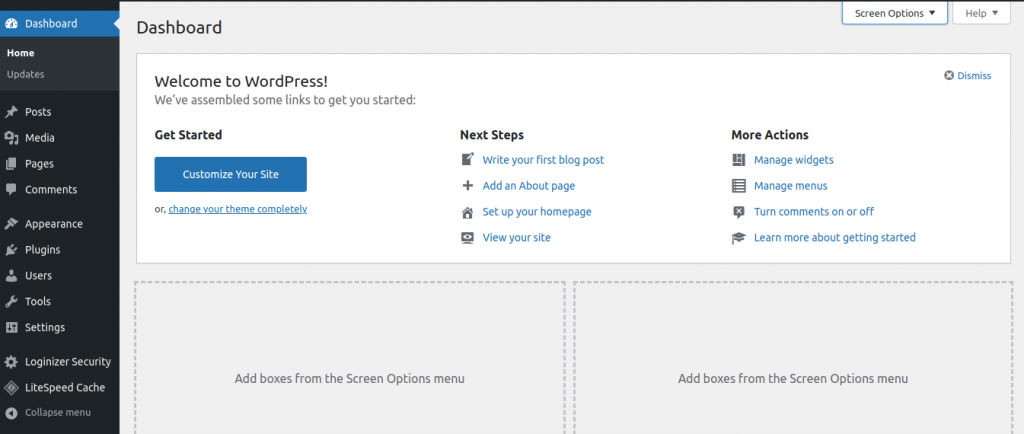
Task: Open the Dashboard menu item
Action: point(59,23)
